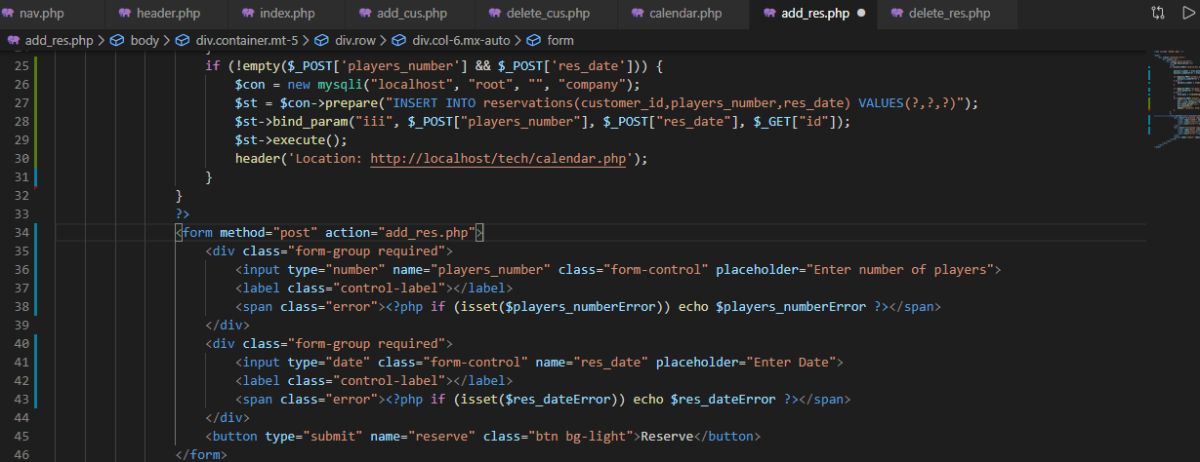The height and width of the screenshot is (462, 1200).
Task: Expand the form breadcrumb segment
Action: (551, 40)
